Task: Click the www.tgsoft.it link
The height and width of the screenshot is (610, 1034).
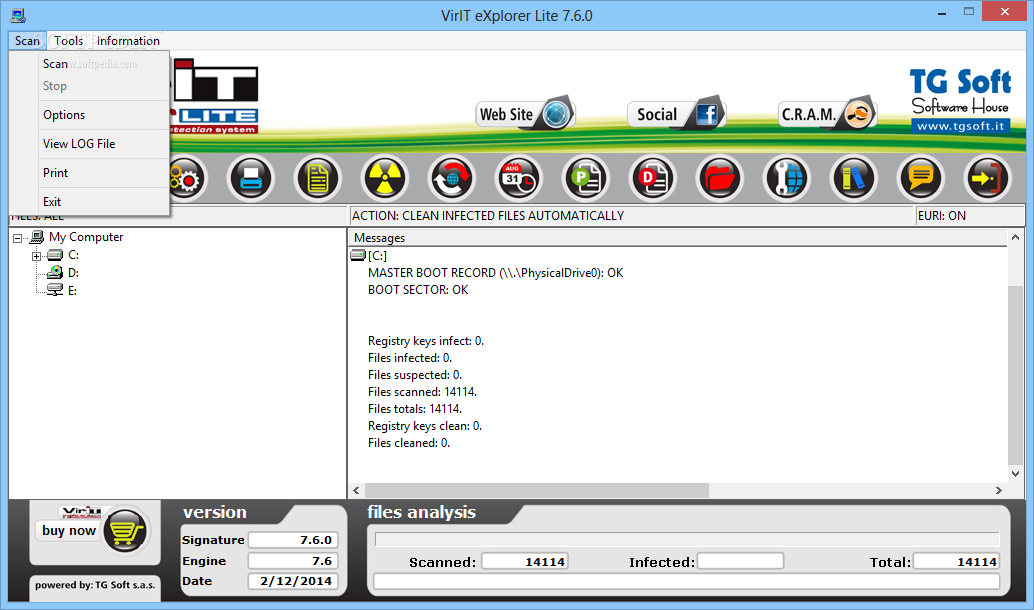Action: (961, 126)
